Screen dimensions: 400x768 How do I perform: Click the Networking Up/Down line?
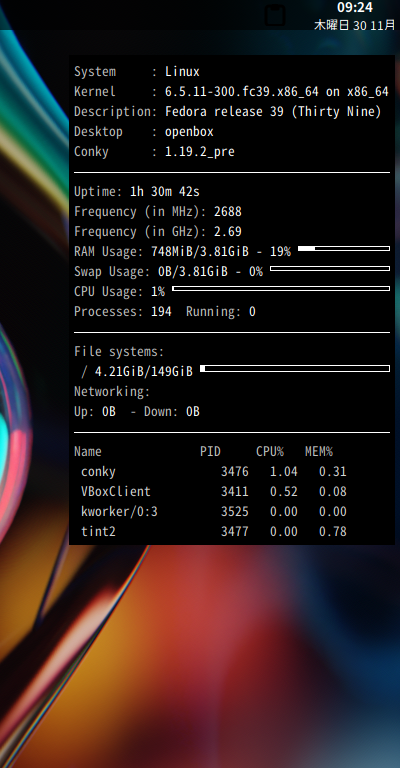point(137,411)
